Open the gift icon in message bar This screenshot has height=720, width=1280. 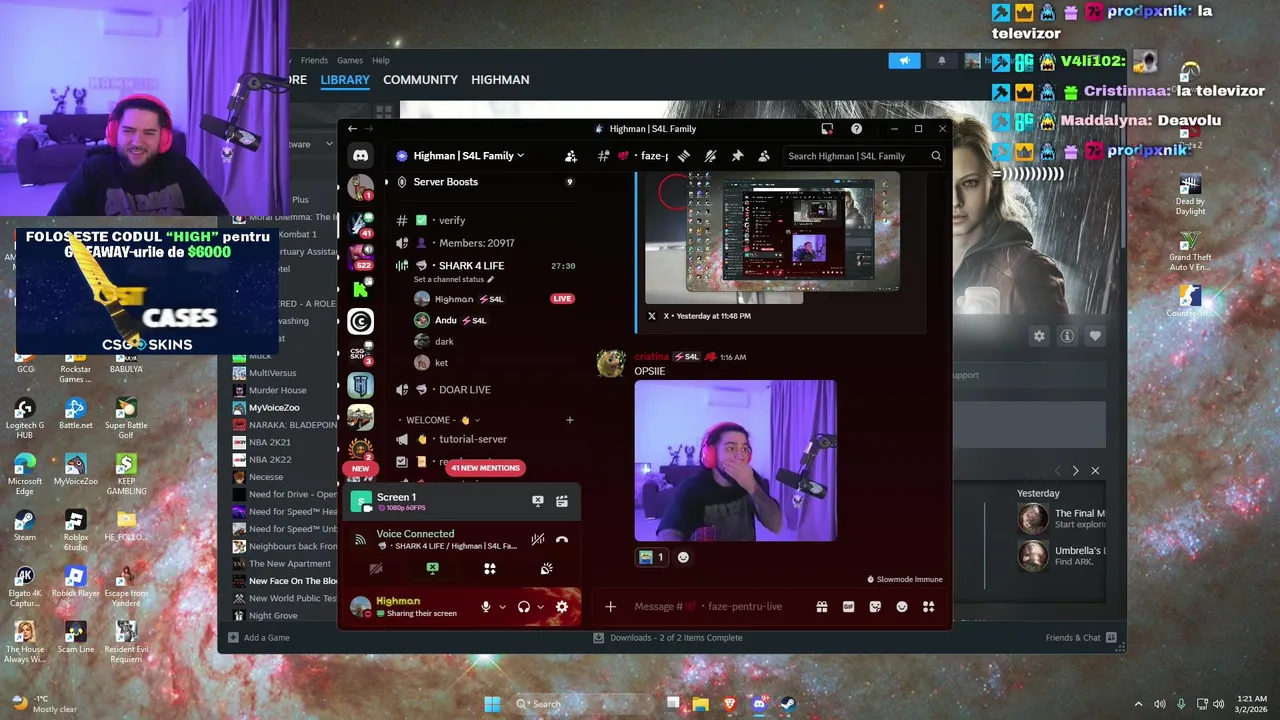[821, 607]
